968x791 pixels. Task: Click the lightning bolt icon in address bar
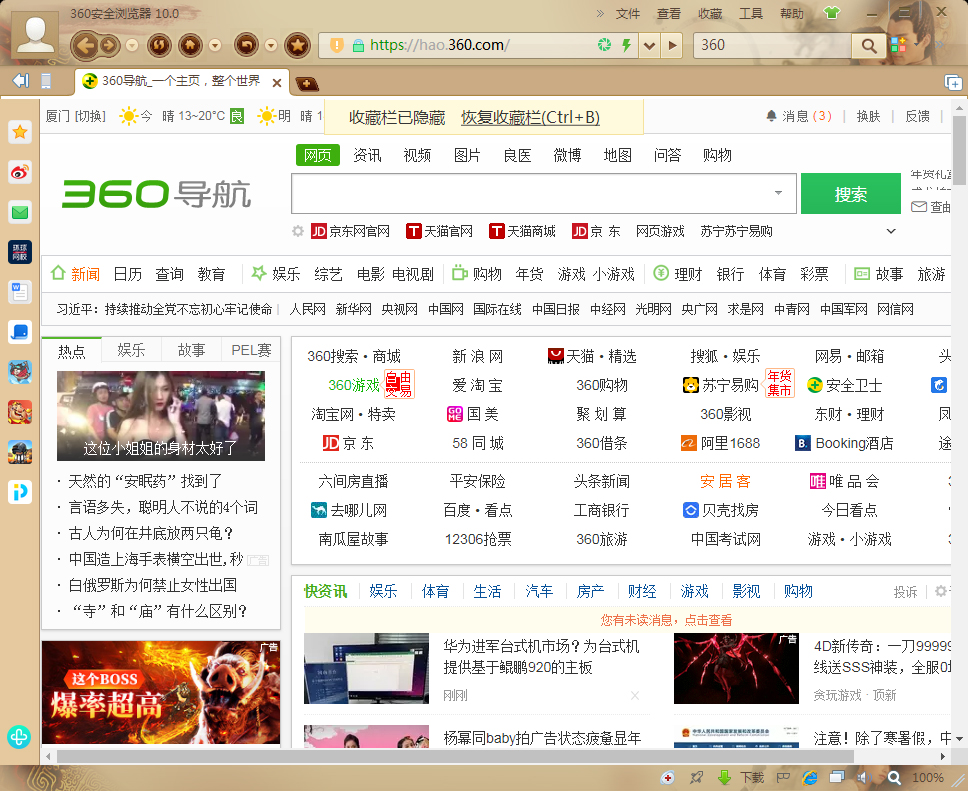624,46
